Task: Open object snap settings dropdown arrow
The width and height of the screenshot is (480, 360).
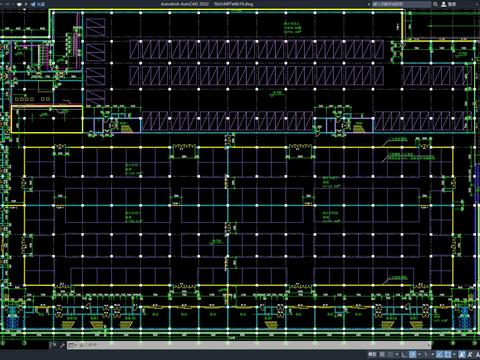Action: pyautogui.click(x=454, y=354)
